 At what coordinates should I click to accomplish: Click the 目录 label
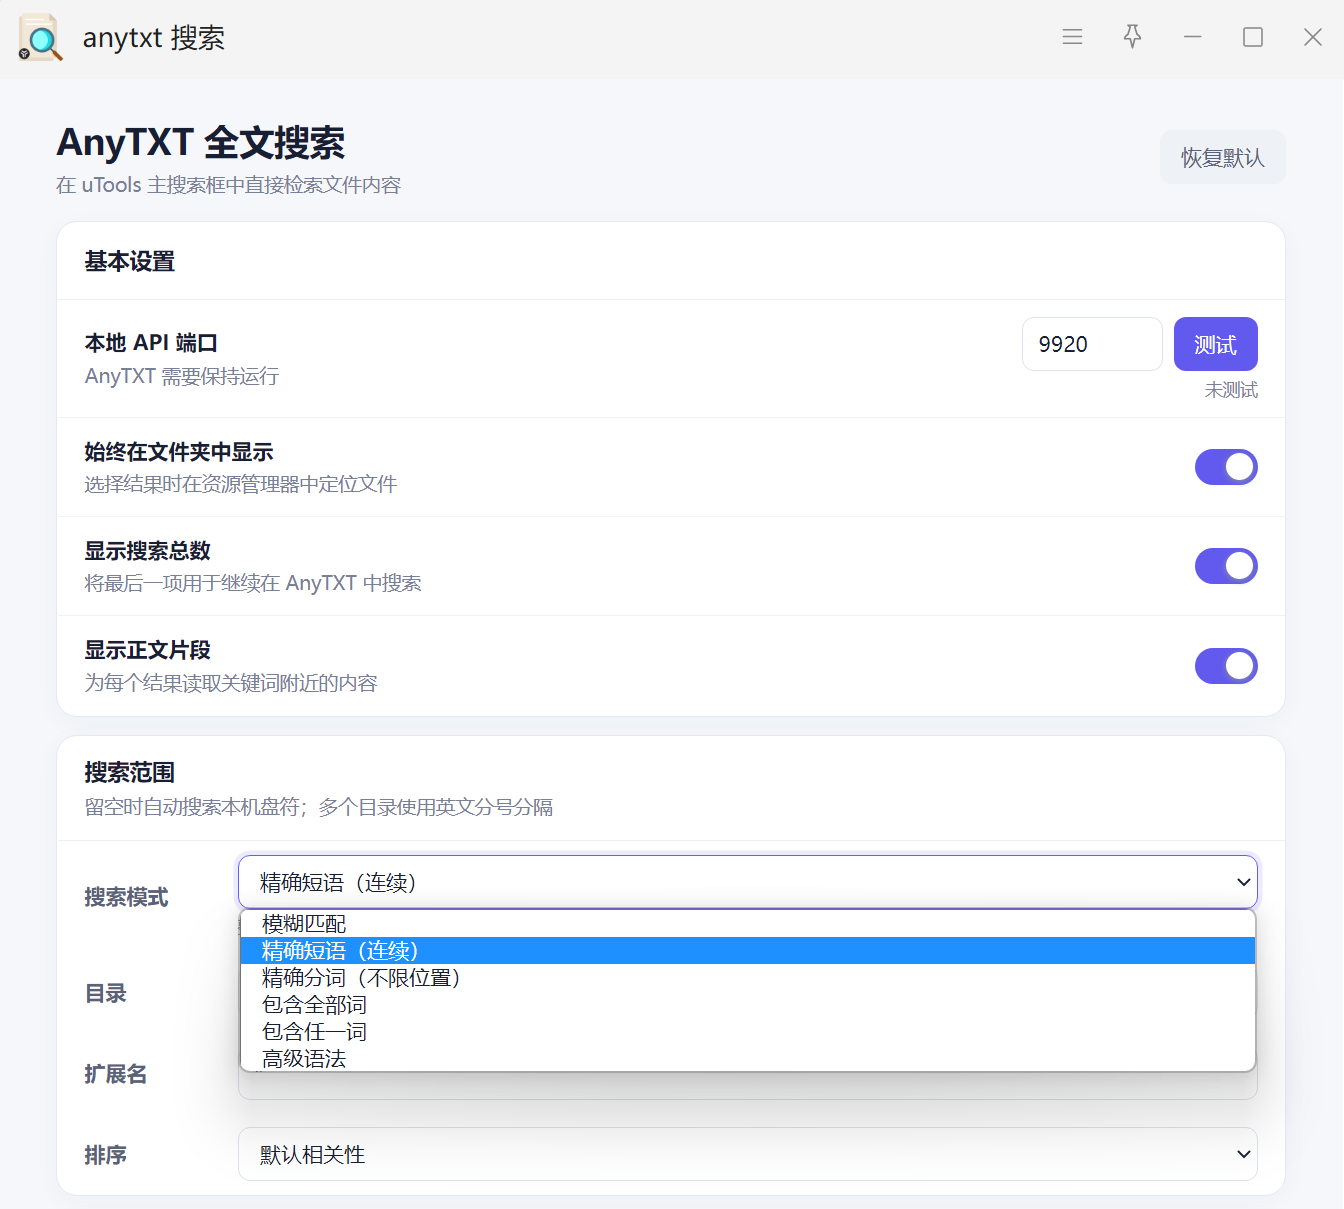(106, 994)
